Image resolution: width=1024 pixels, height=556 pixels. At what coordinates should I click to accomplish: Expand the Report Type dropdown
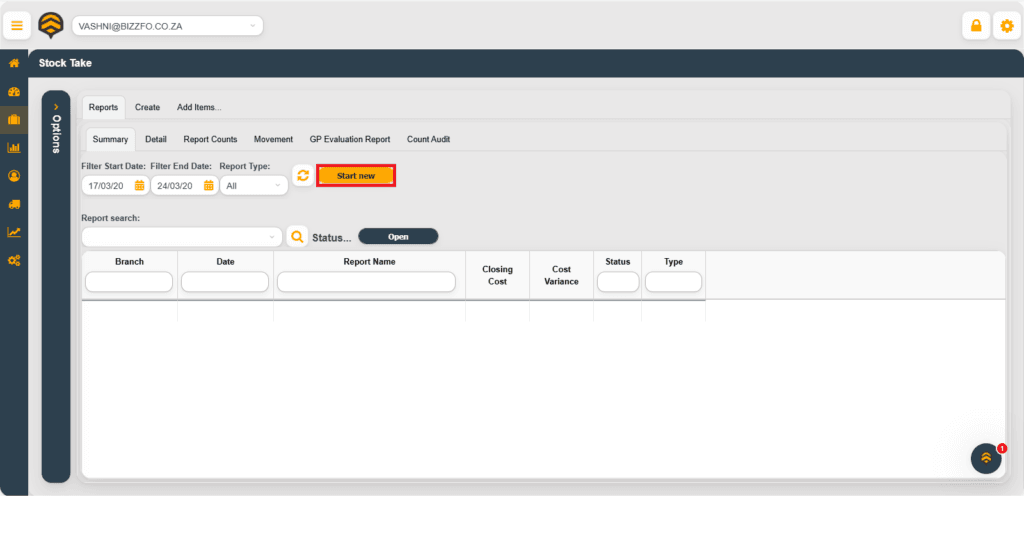(253, 185)
